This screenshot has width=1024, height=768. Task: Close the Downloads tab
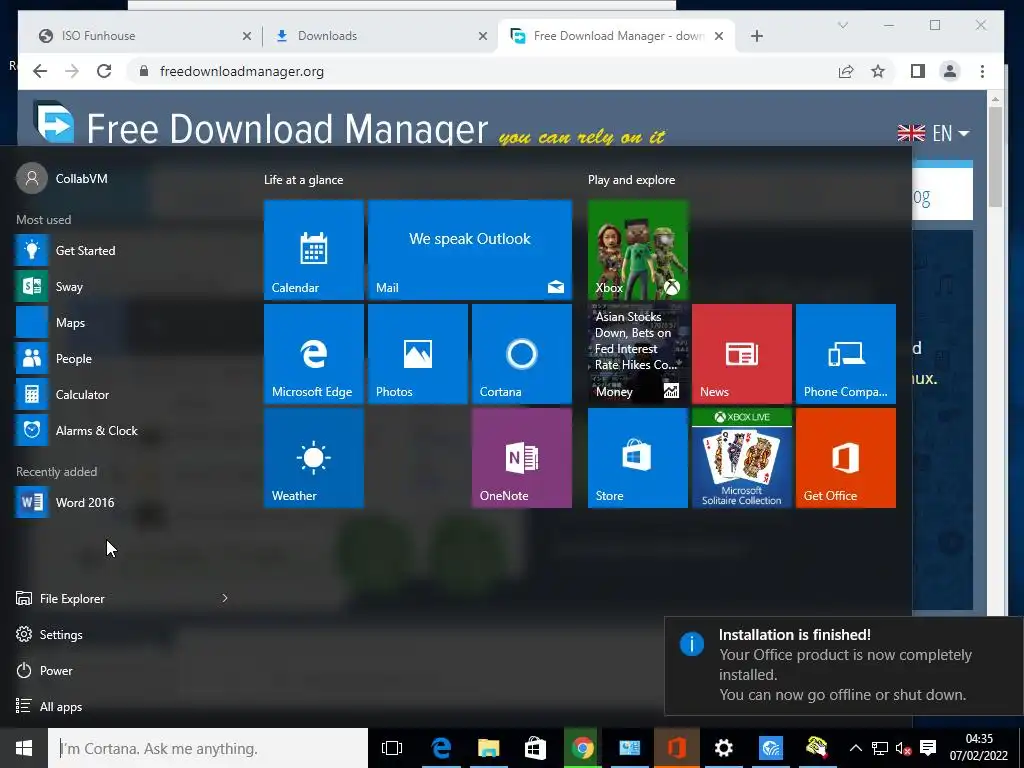tap(483, 36)
